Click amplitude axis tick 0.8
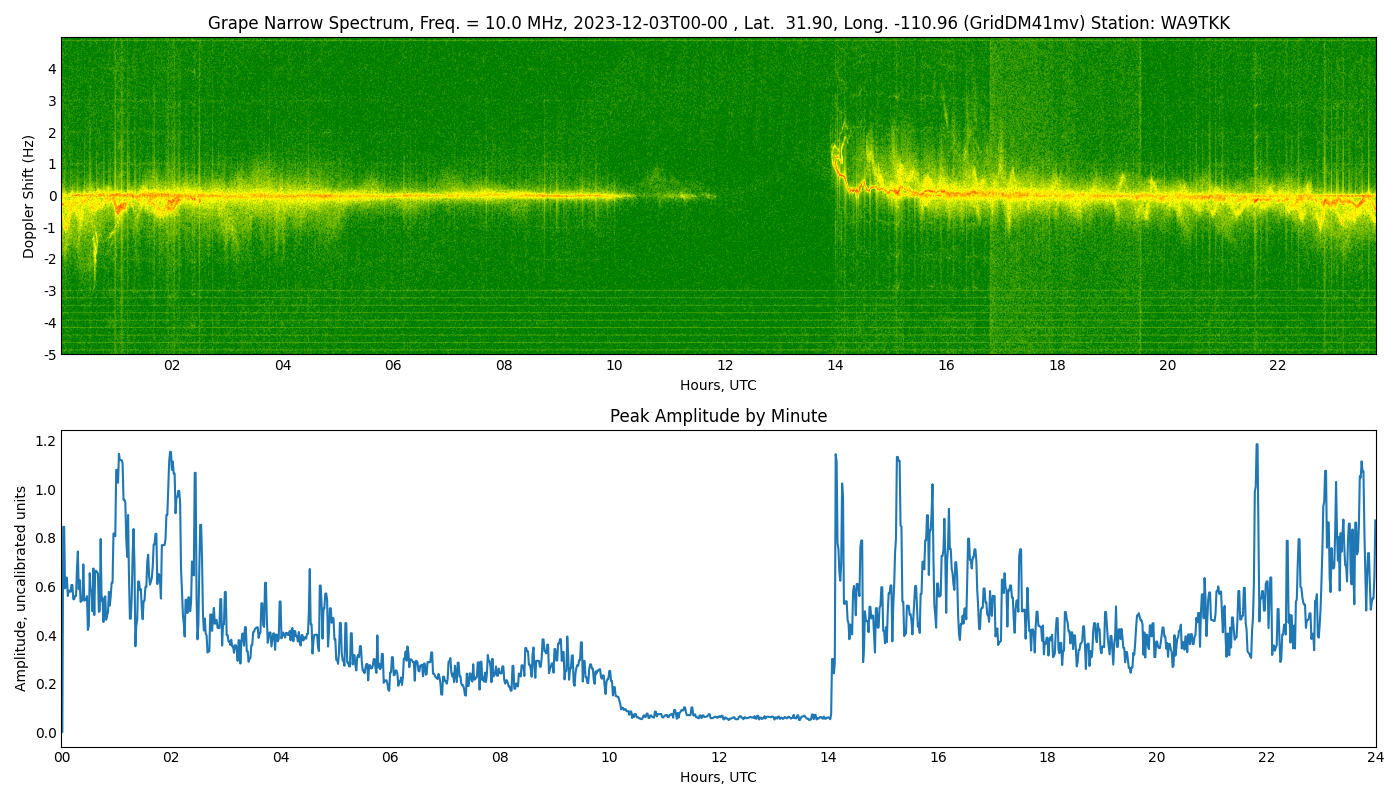 tap(46, 538)
